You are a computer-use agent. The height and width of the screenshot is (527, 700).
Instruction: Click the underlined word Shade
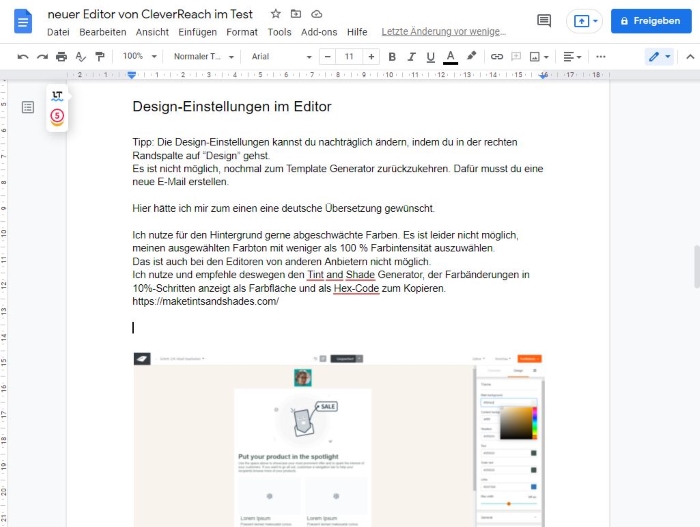click(x=360, y=275)
